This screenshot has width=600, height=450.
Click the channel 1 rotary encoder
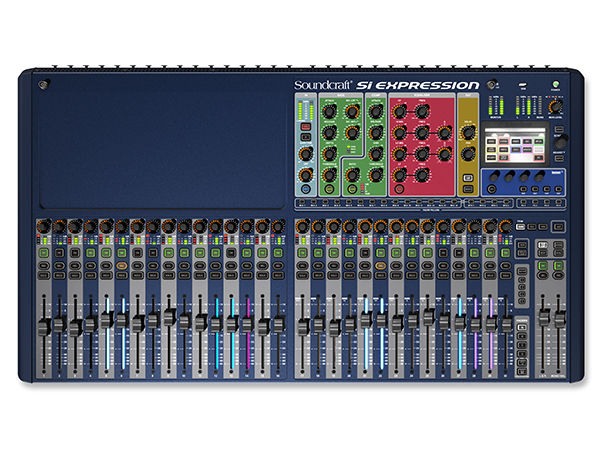[44, 227]
